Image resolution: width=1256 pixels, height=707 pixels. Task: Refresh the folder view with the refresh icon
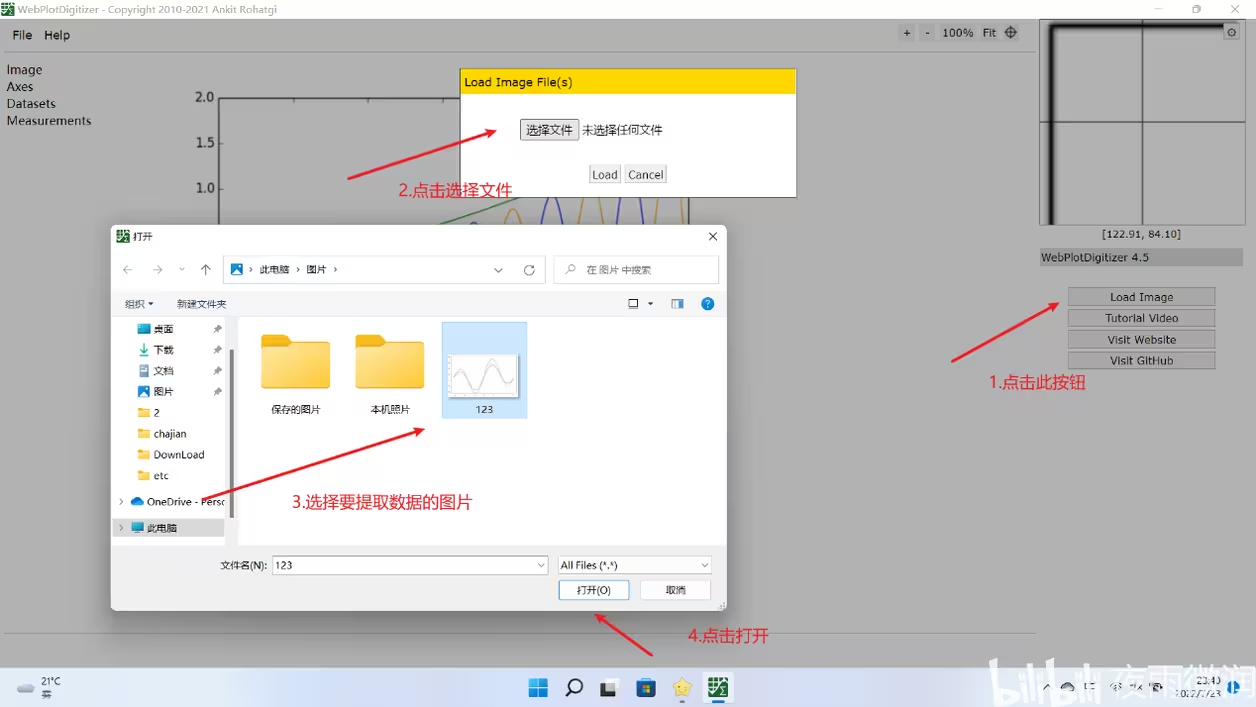point(529,269)
